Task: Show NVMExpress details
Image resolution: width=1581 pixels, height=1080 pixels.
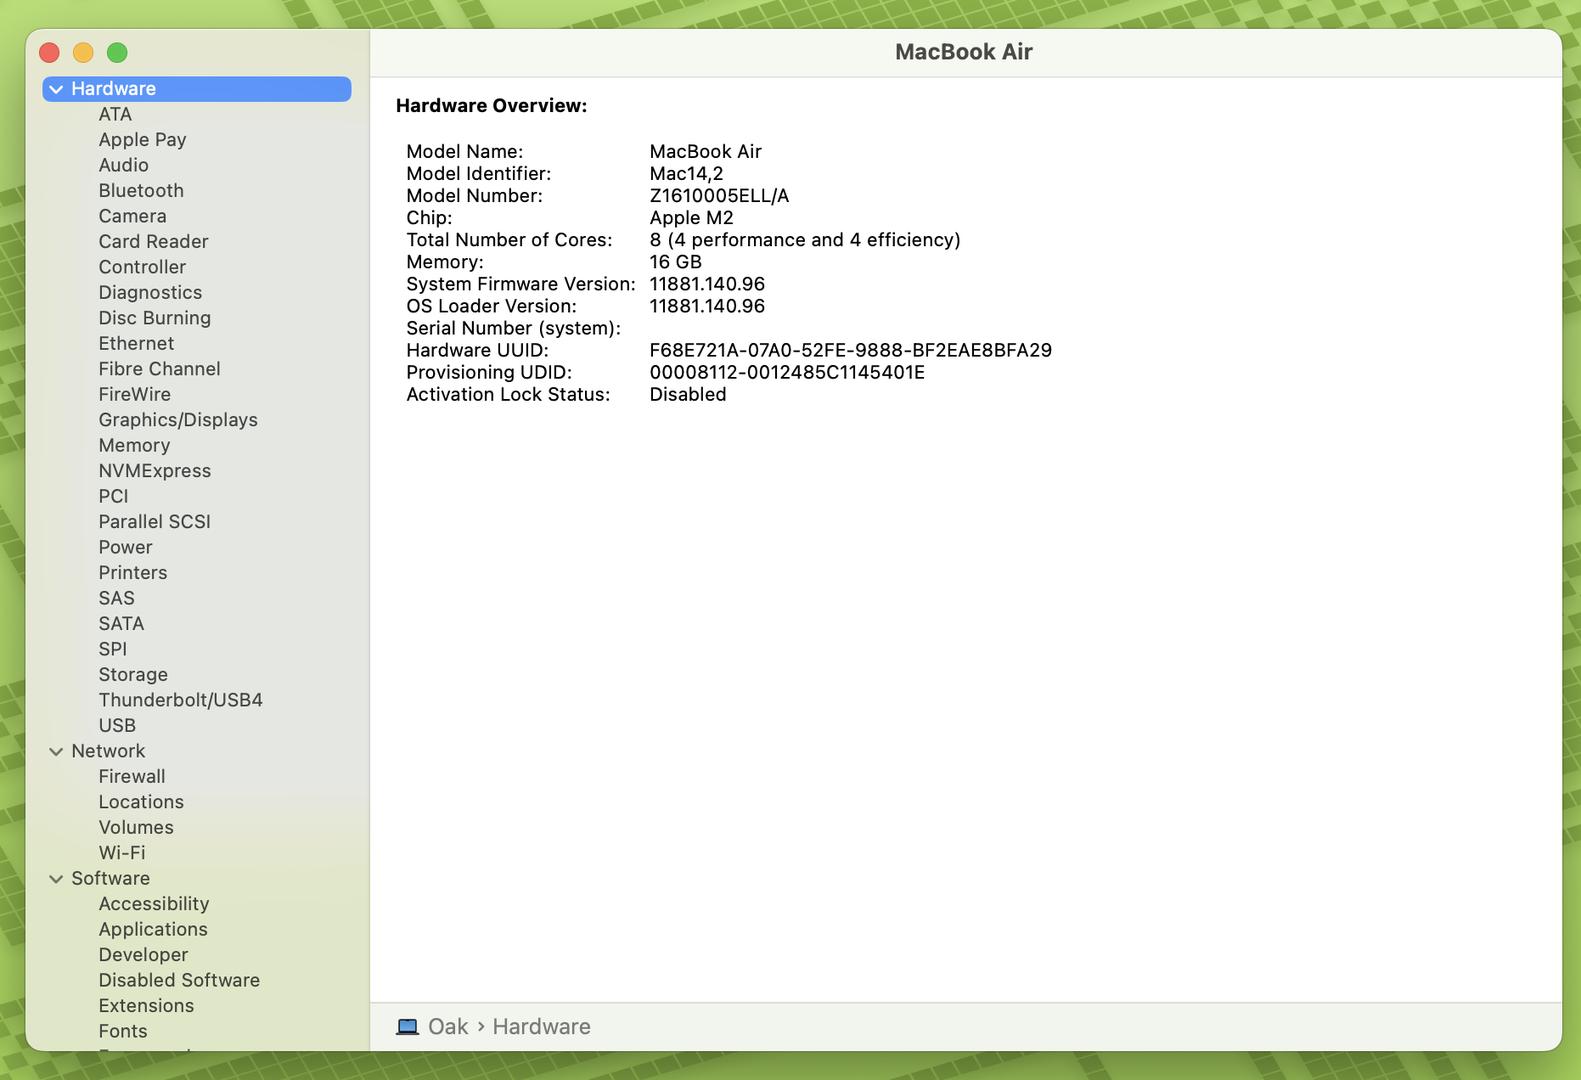Action: click(x=154, y=471)
